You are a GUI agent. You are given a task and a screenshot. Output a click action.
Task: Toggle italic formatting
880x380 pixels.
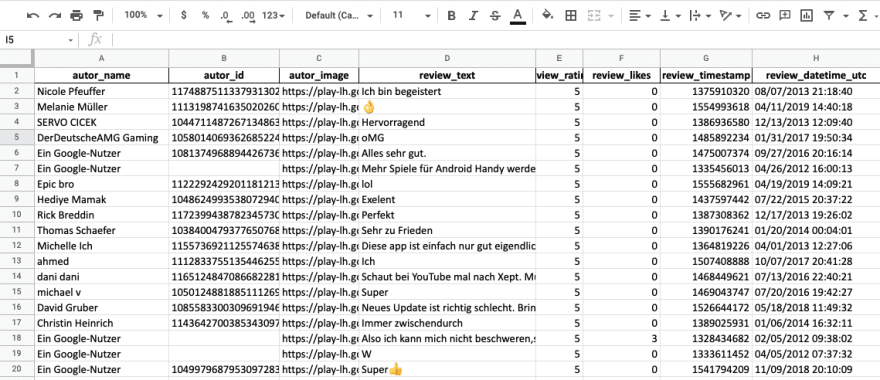473,16
